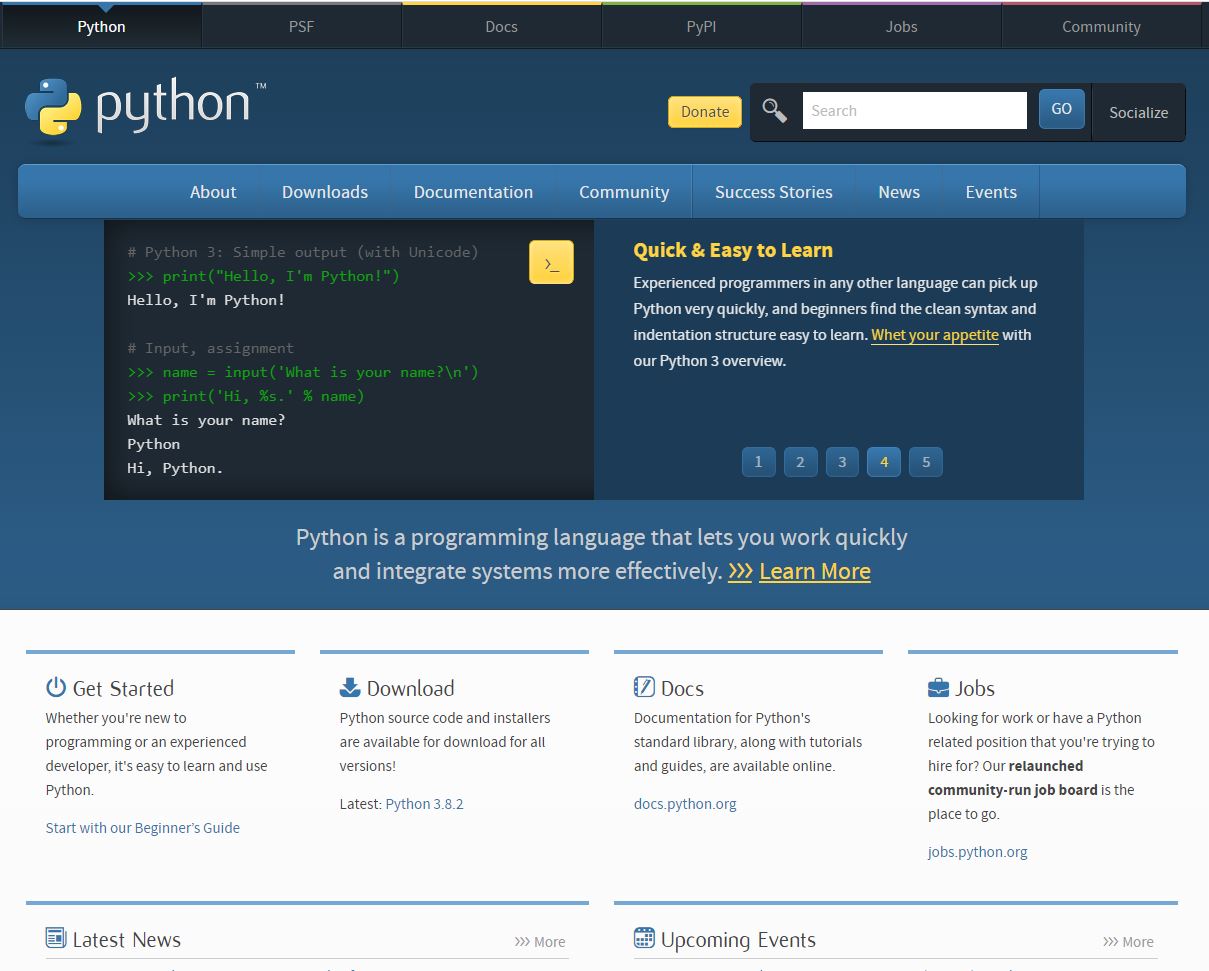Click the Jobs briefcase icon
Viewport: 1209px width, 971px height.
(x=938, y=687)
